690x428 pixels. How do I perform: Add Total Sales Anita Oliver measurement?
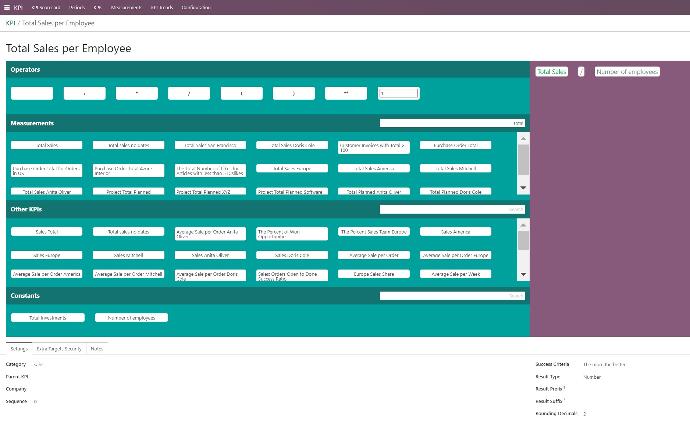47,191
